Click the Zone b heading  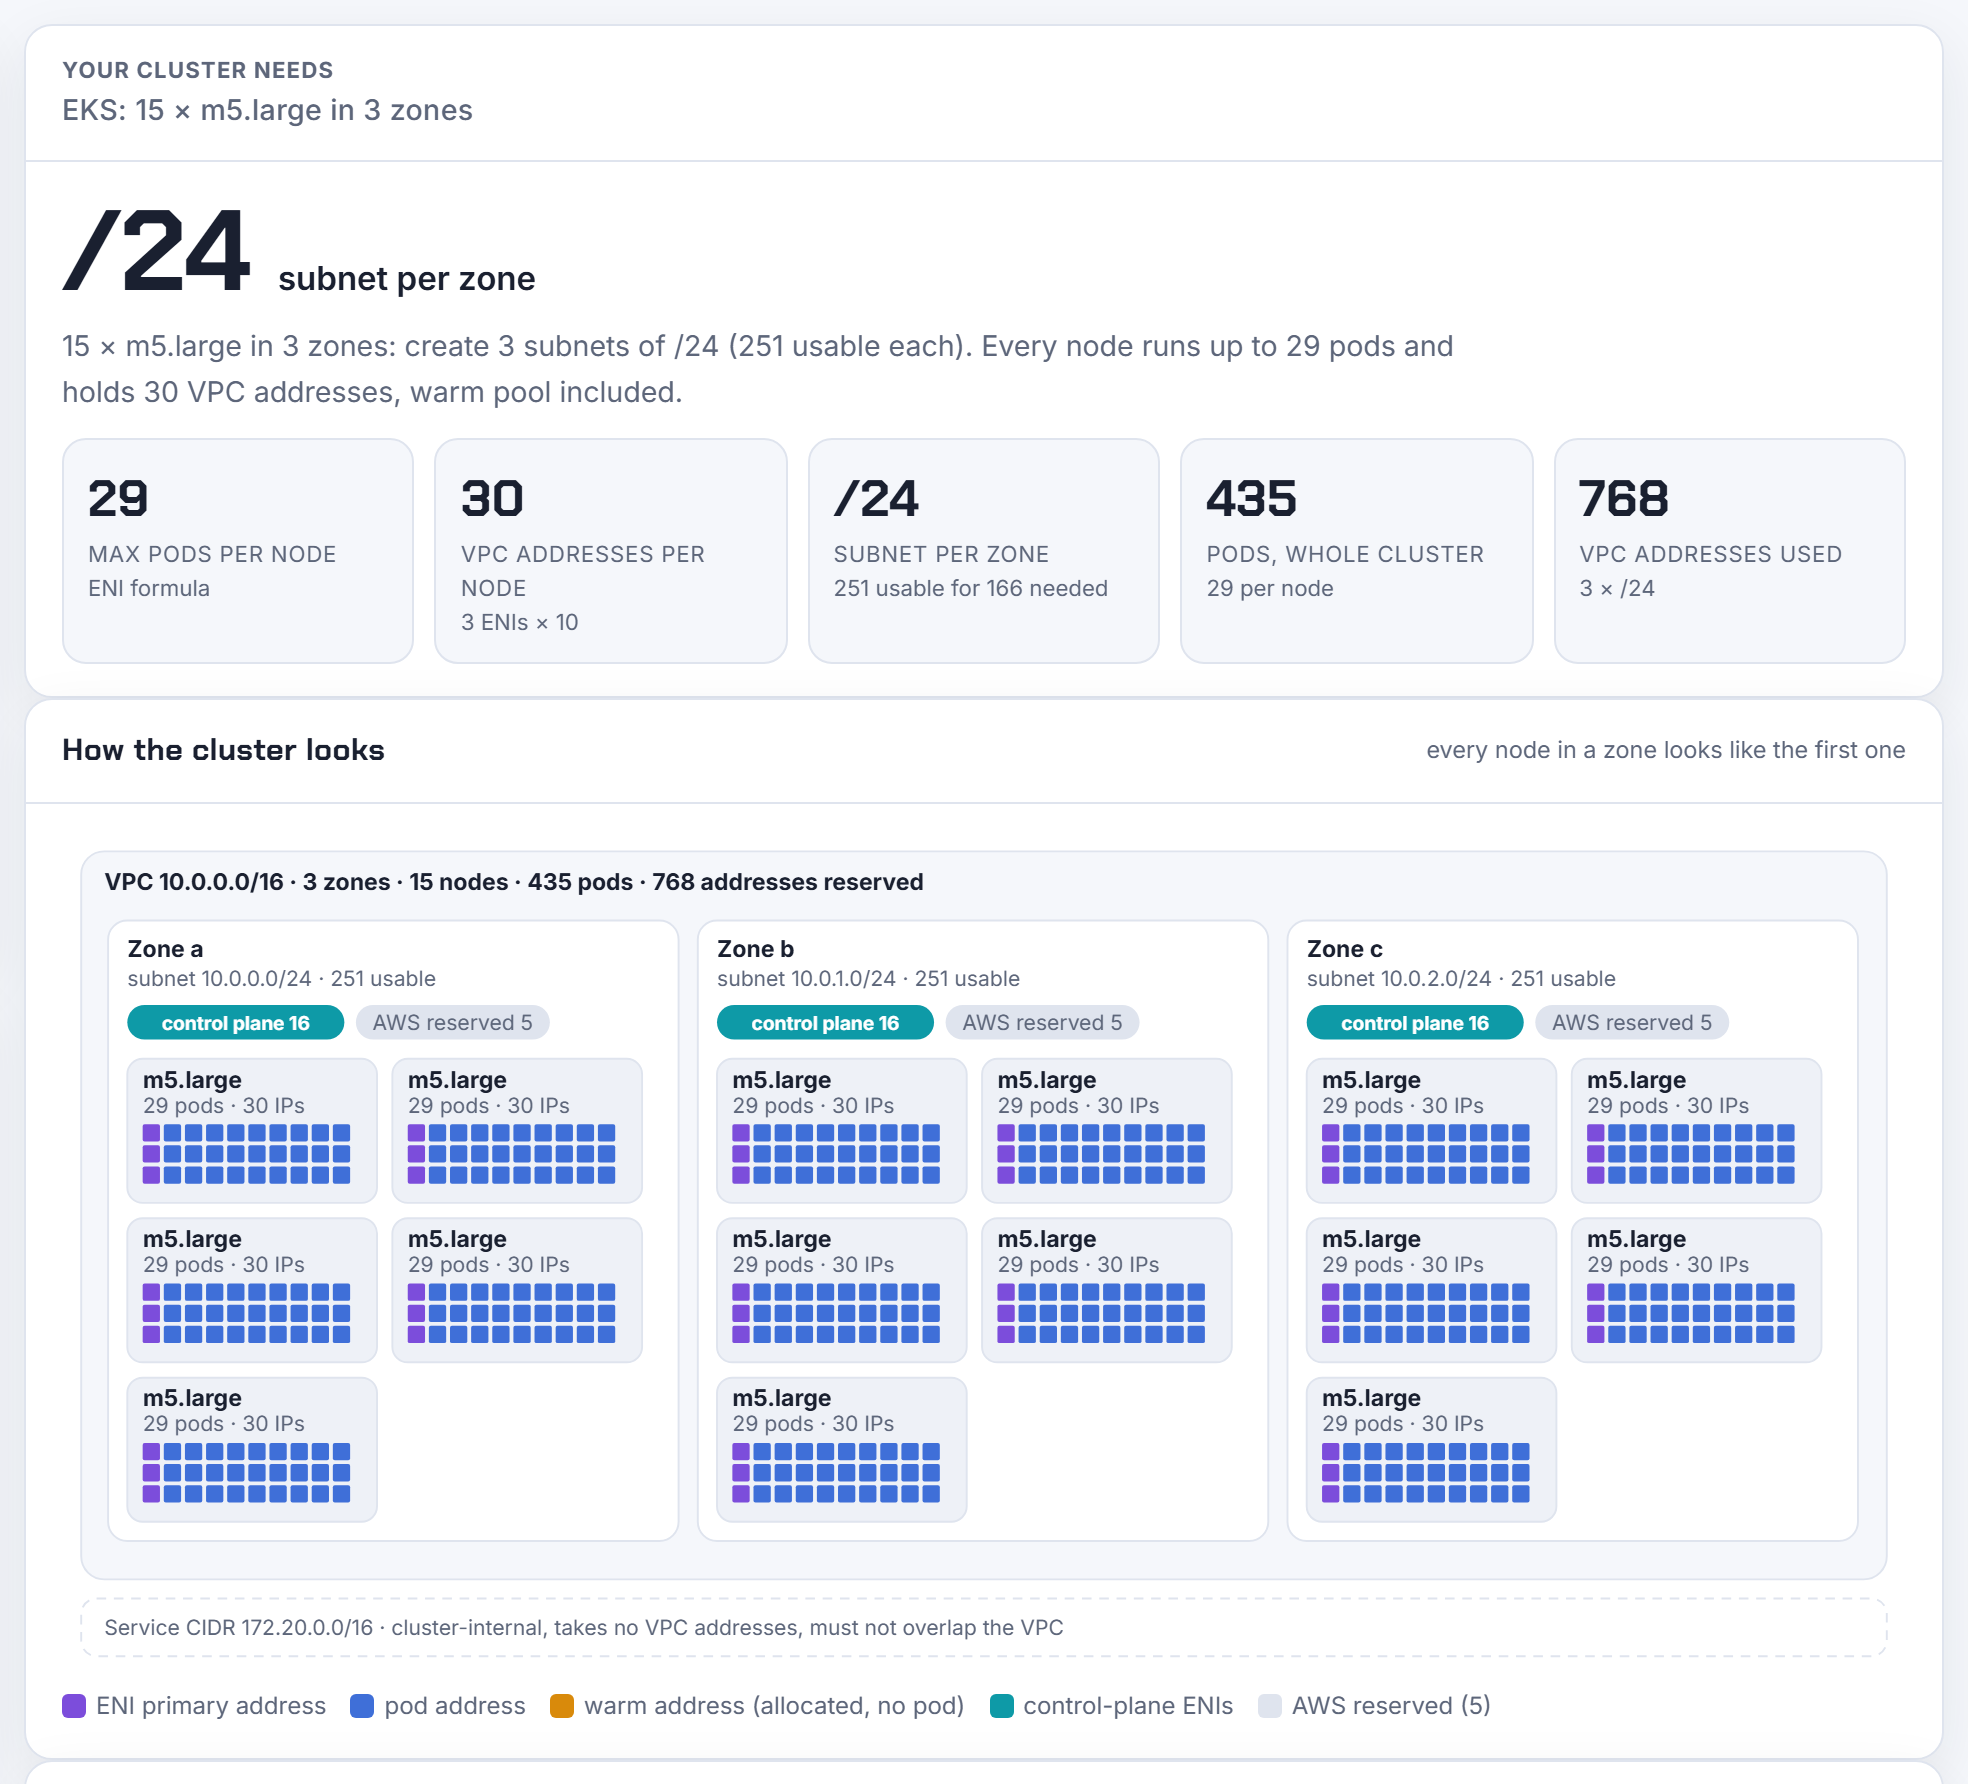tap(755, 949)
